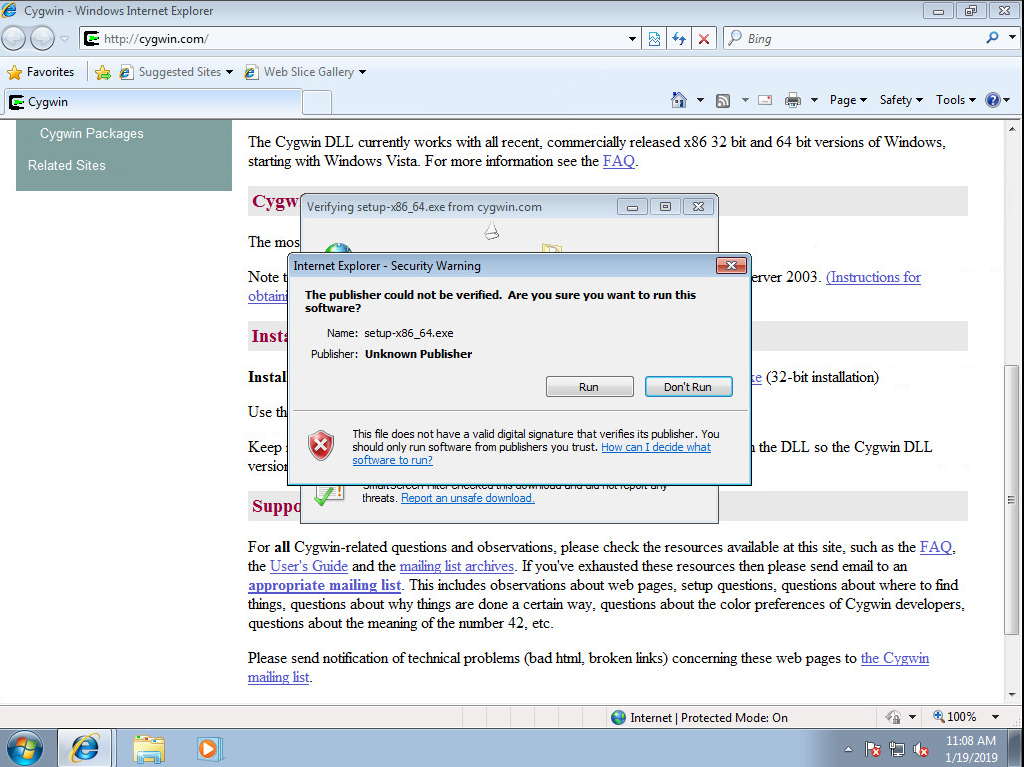Viewport: 1024px width, 767px height.
Task: Click the Refresh page icon
Action: (679, 39)
